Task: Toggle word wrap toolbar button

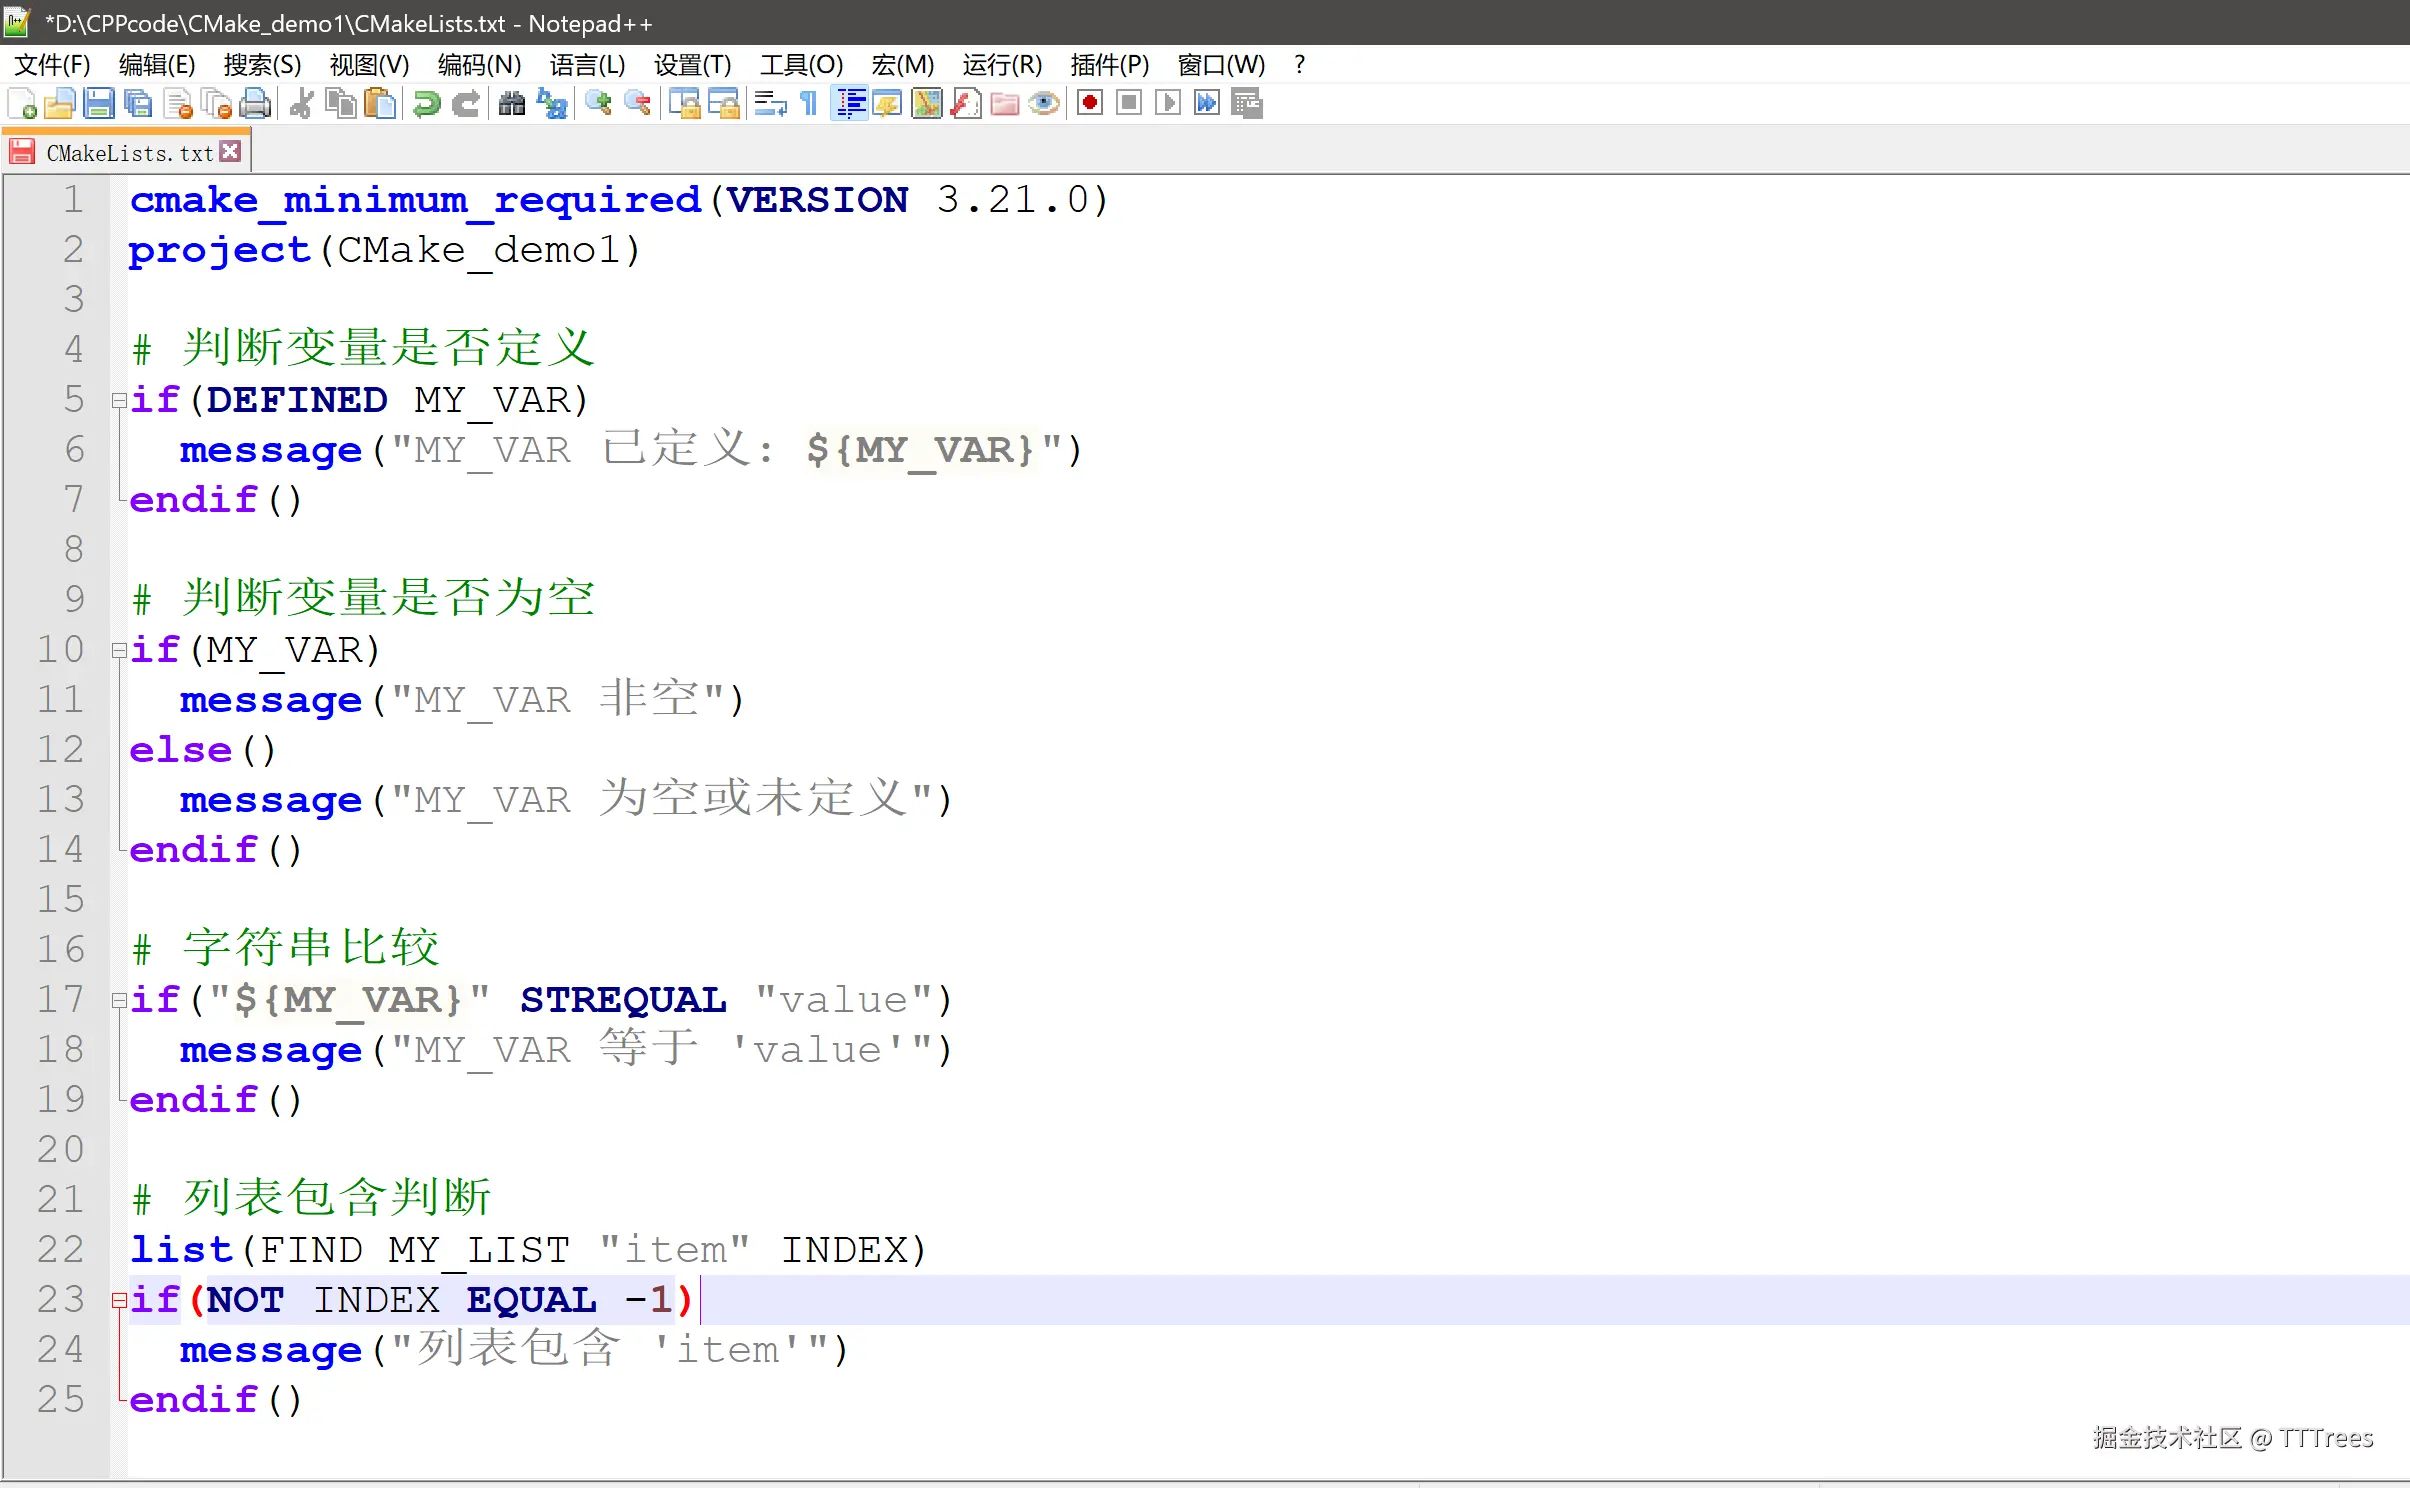Action: tap(770, 103)
